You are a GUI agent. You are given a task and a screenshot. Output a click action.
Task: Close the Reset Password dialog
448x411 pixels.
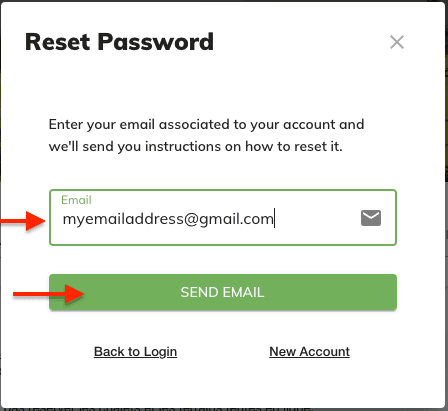[397, 42]
